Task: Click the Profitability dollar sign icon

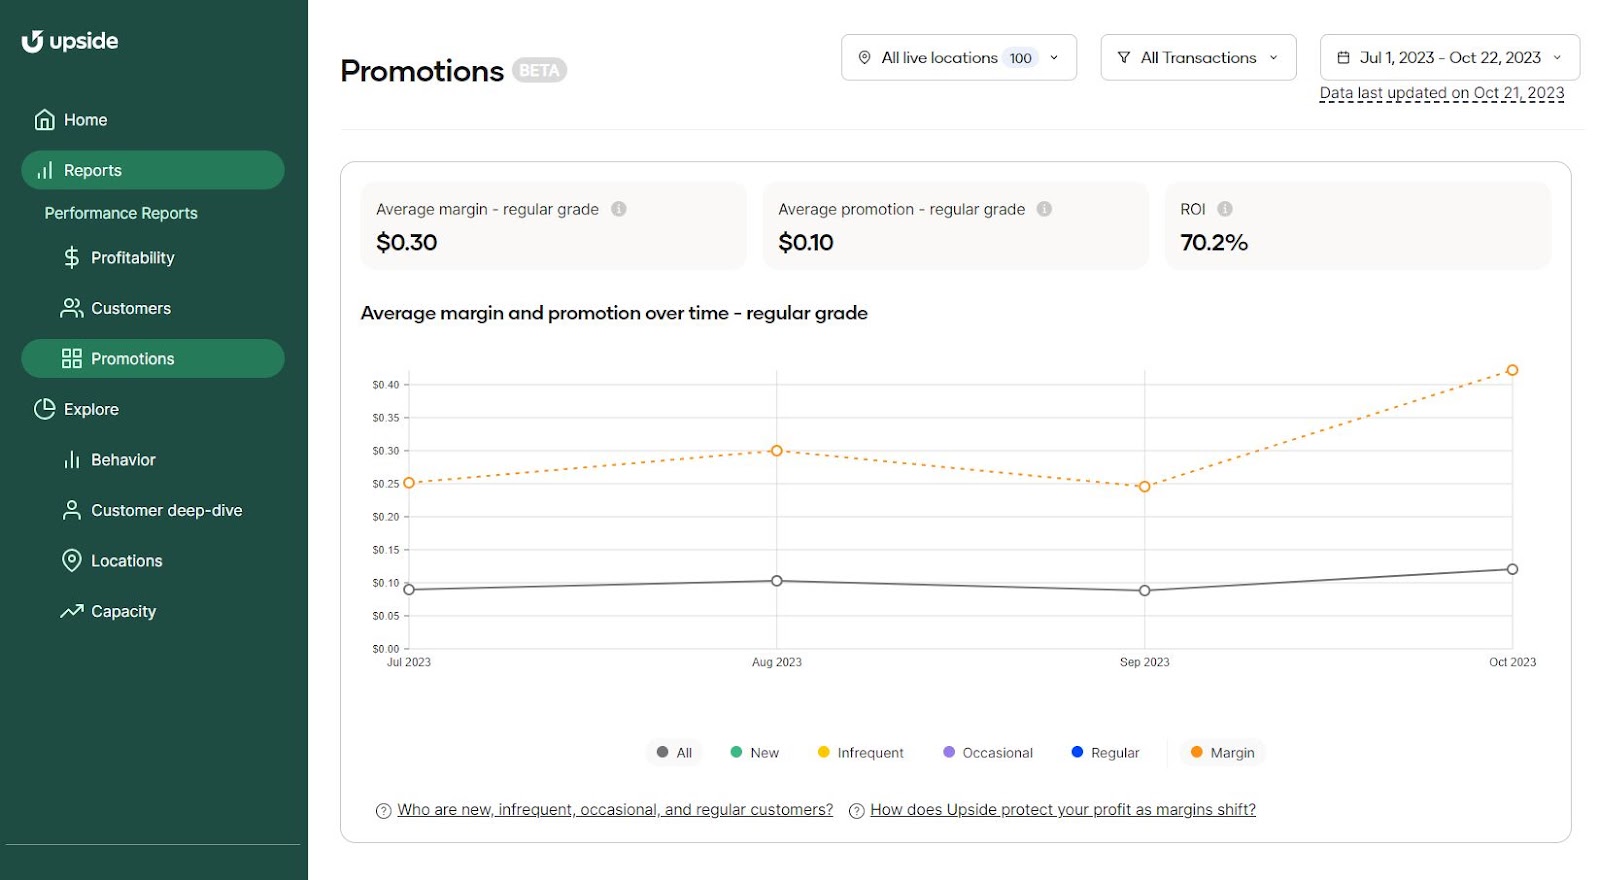Action: [x=71, y=258]
